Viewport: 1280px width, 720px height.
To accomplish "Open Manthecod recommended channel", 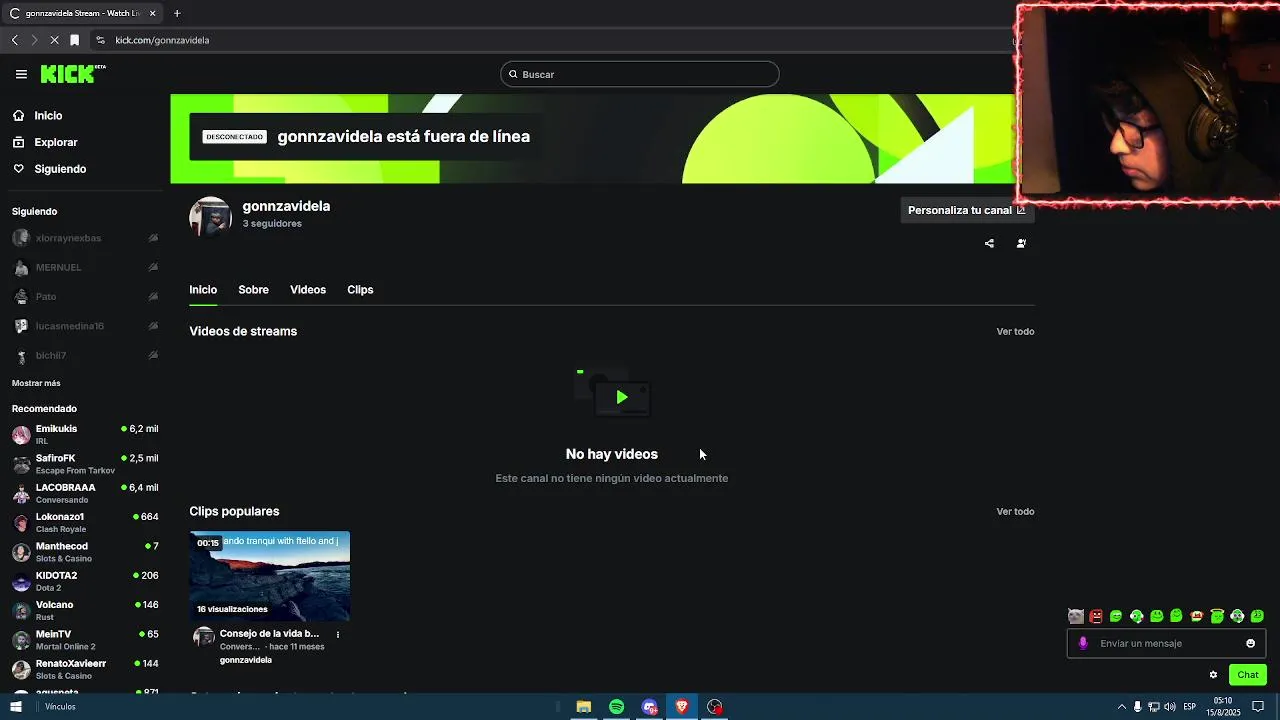I will (85, 552).
